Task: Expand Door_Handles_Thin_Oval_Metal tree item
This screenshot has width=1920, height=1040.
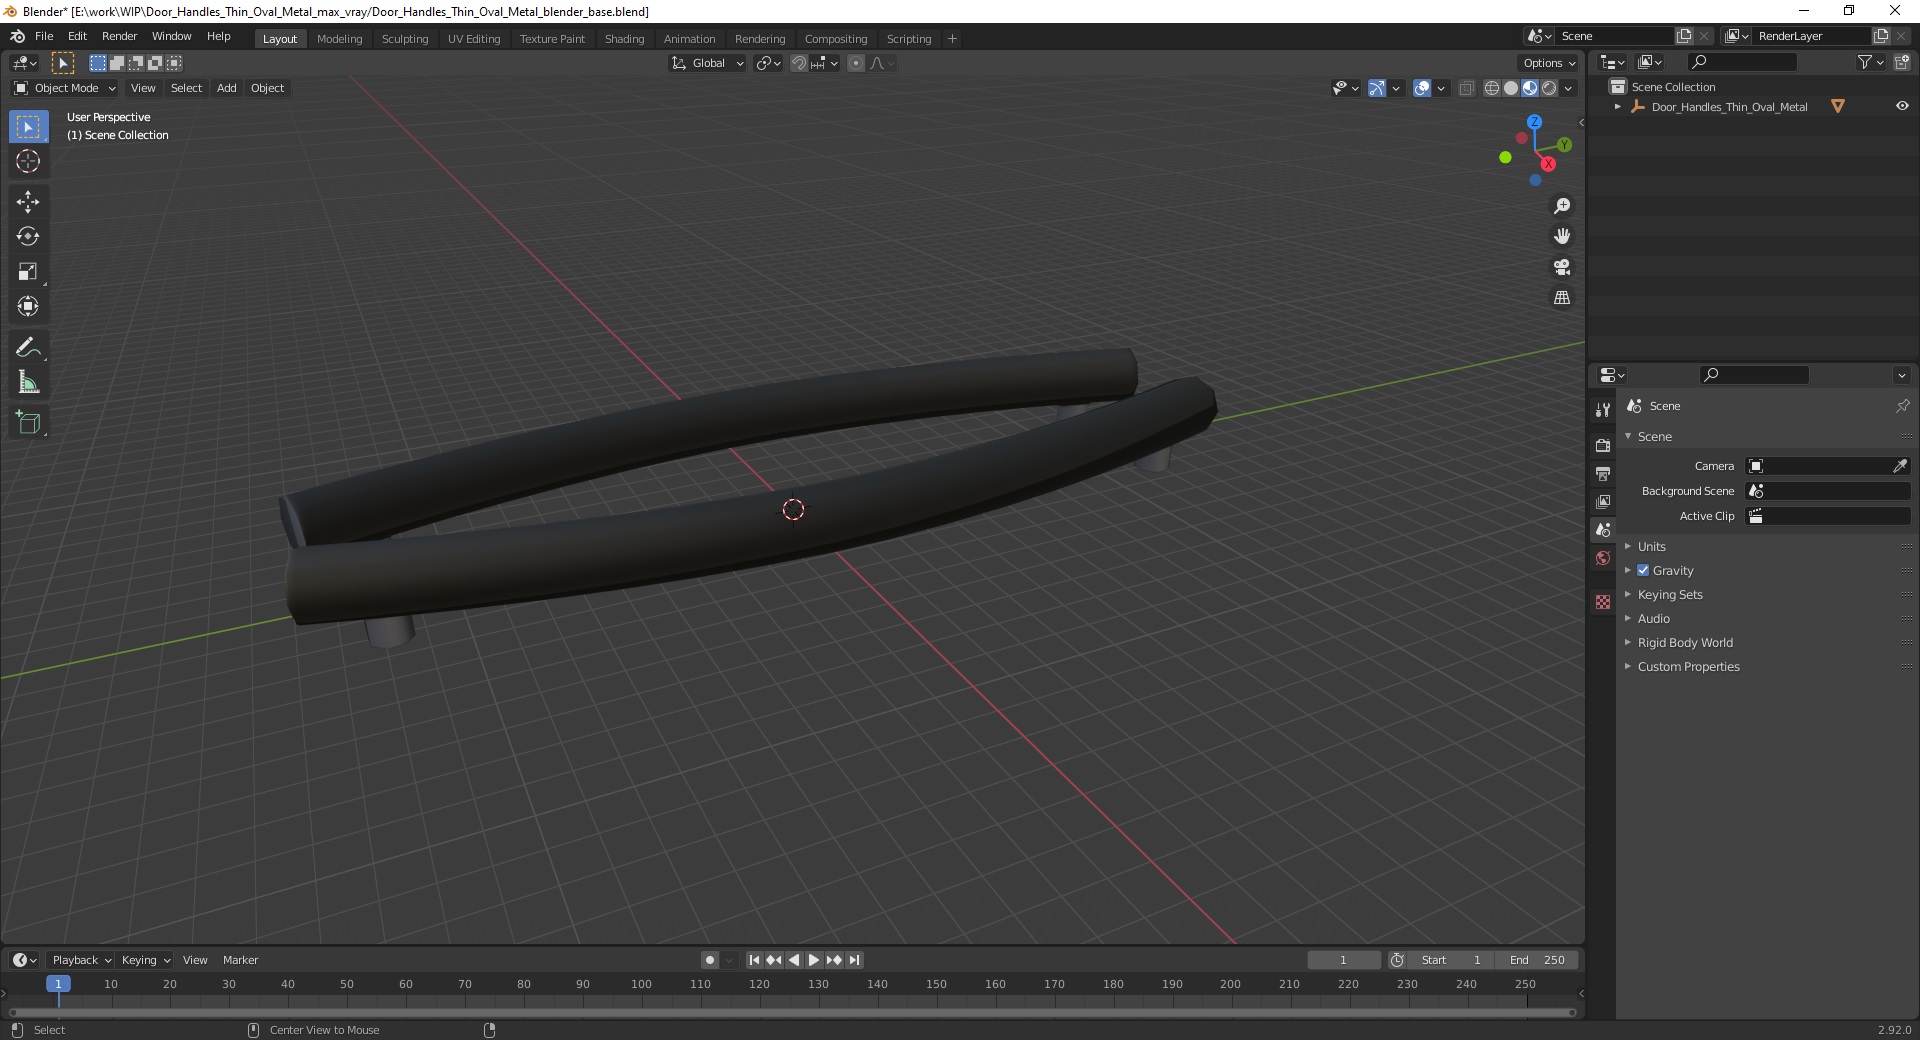Action: (x=1617, y=107)
